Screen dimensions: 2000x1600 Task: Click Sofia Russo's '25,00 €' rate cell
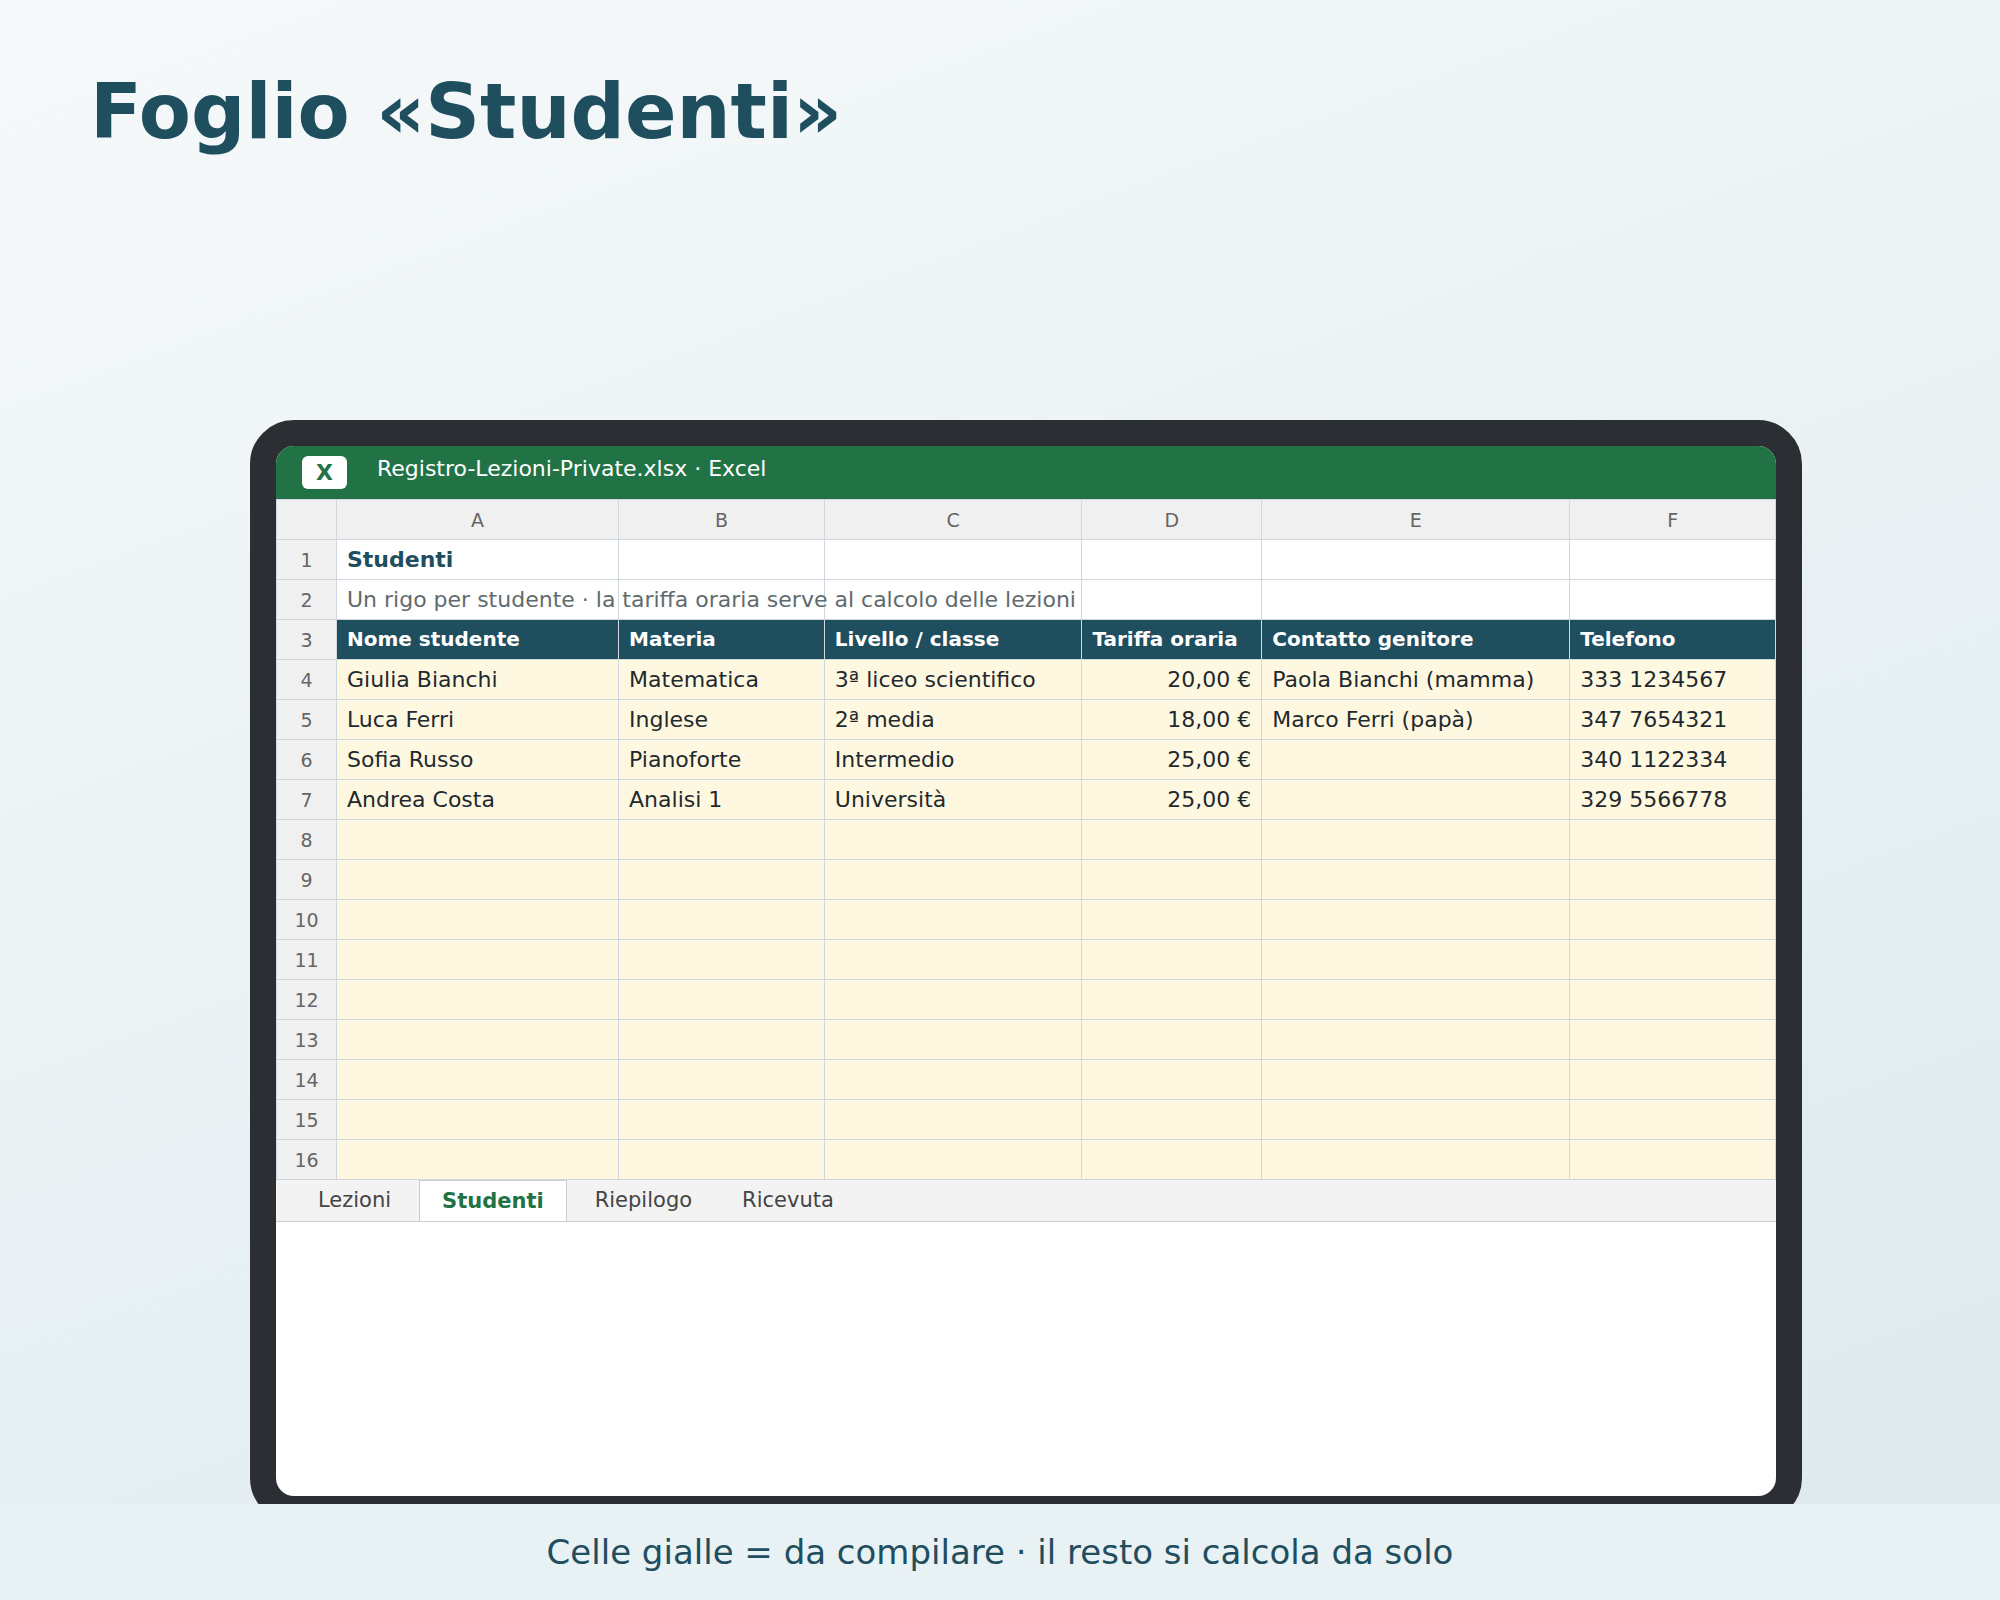[x=1171, y=760]
